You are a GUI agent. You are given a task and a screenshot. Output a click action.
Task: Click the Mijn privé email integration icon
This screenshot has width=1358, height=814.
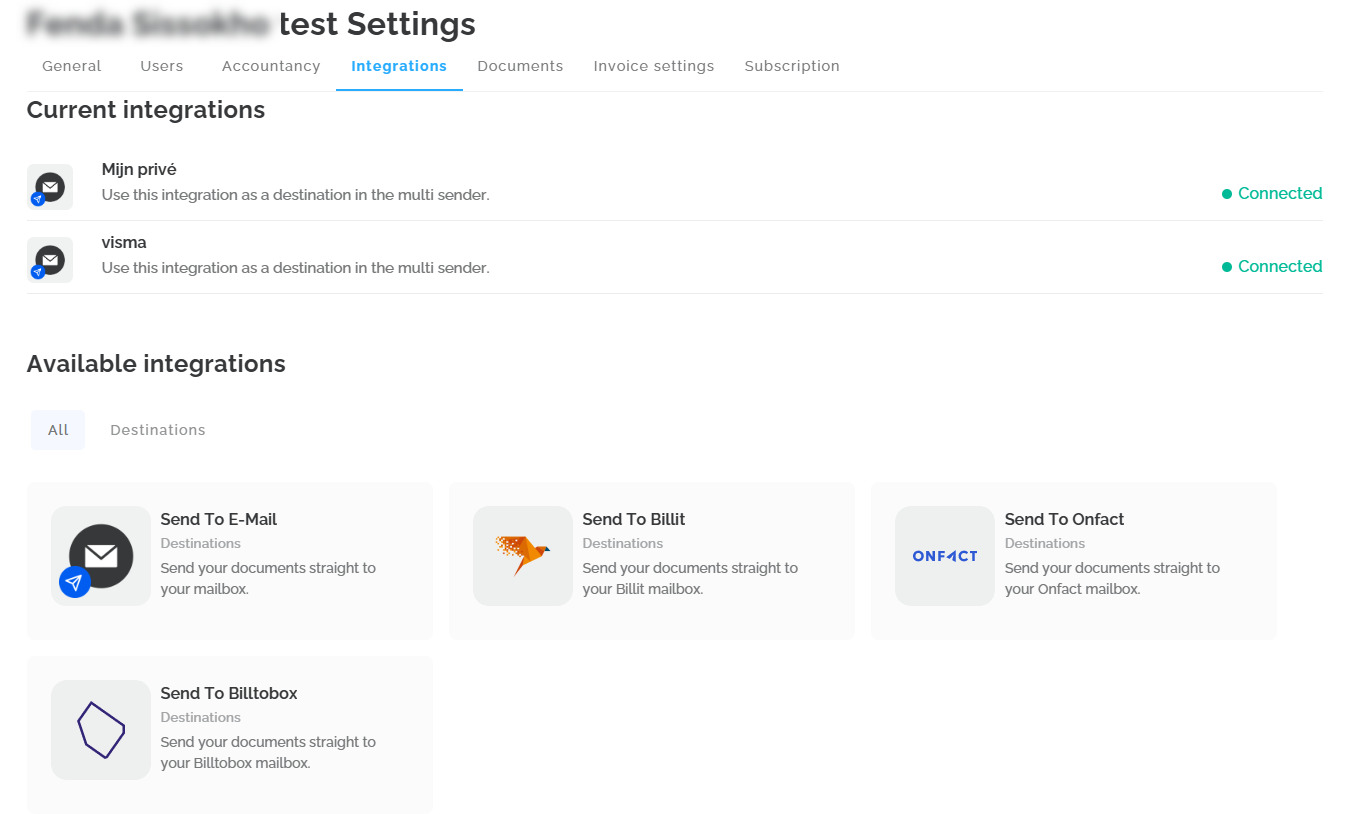pyautogui.click(x=50, y=187)
